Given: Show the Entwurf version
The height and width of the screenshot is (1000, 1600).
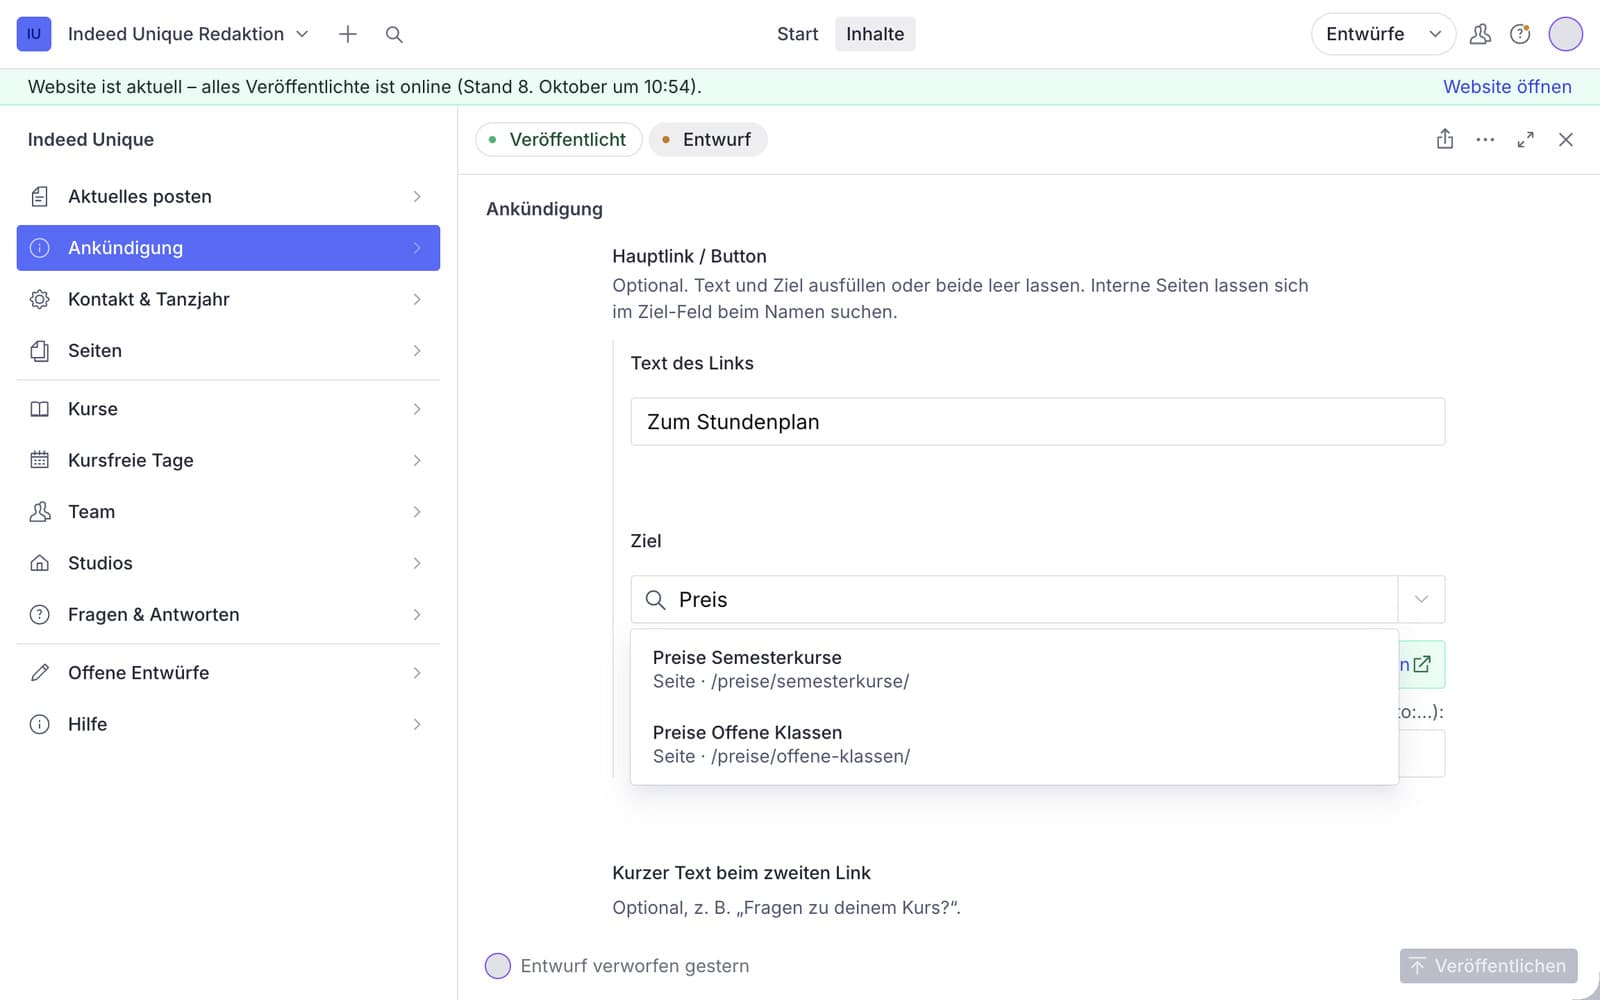Looking at the screenshot, I should [708, 140].
